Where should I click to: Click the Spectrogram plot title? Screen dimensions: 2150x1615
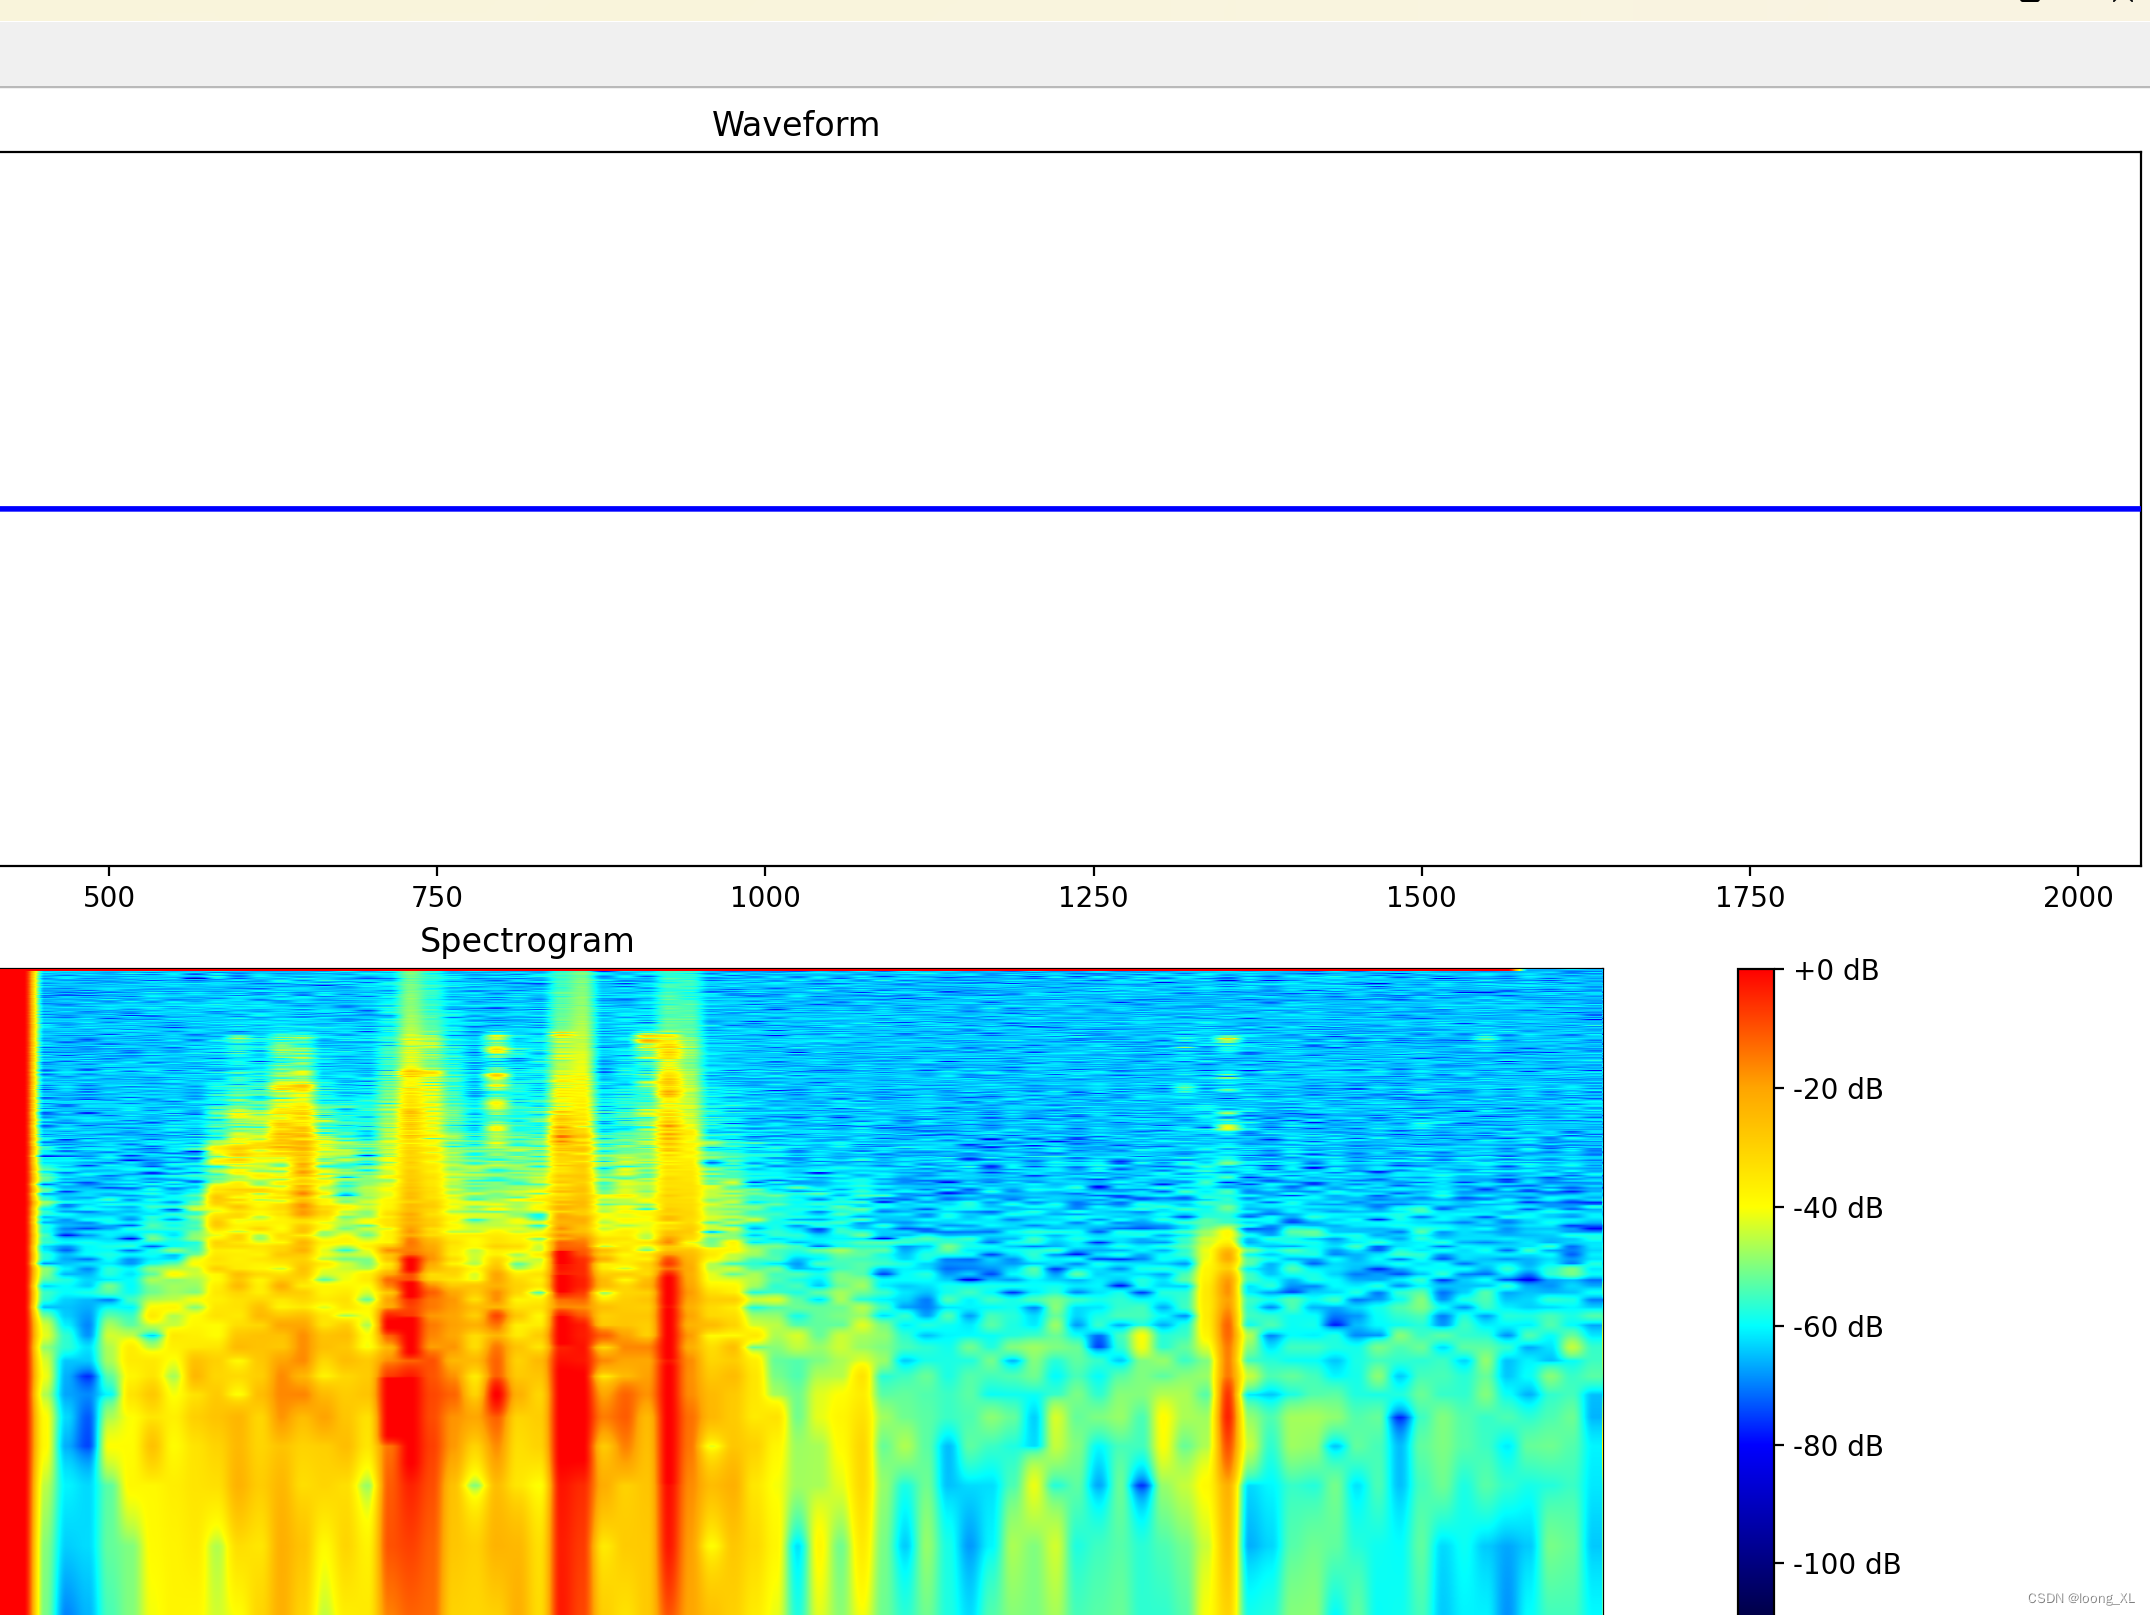point(526,941)
